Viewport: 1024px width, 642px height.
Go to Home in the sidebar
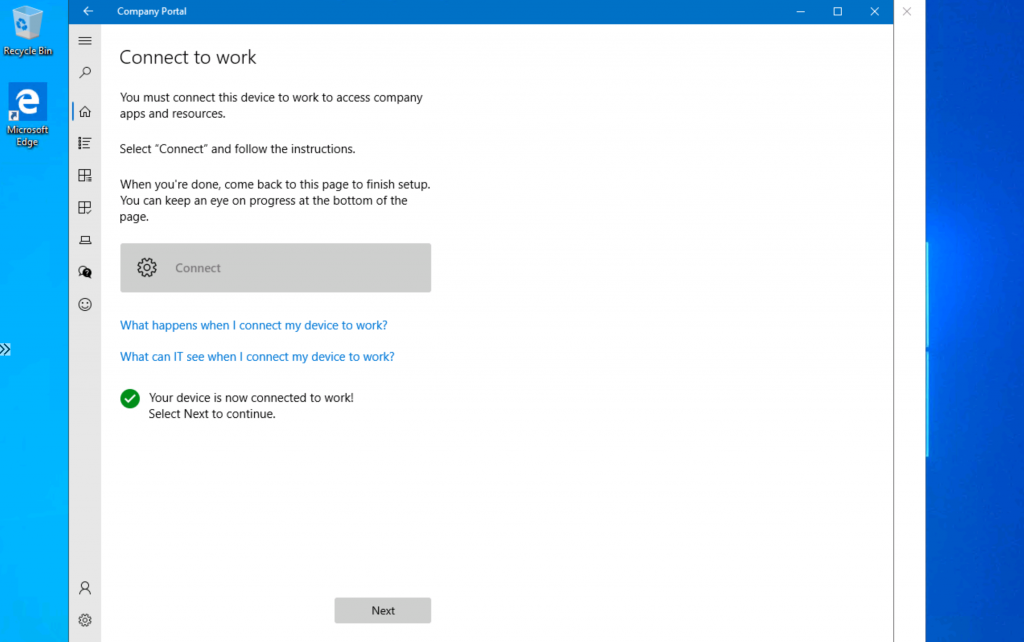pyautogui.click(x=85, y=112)
